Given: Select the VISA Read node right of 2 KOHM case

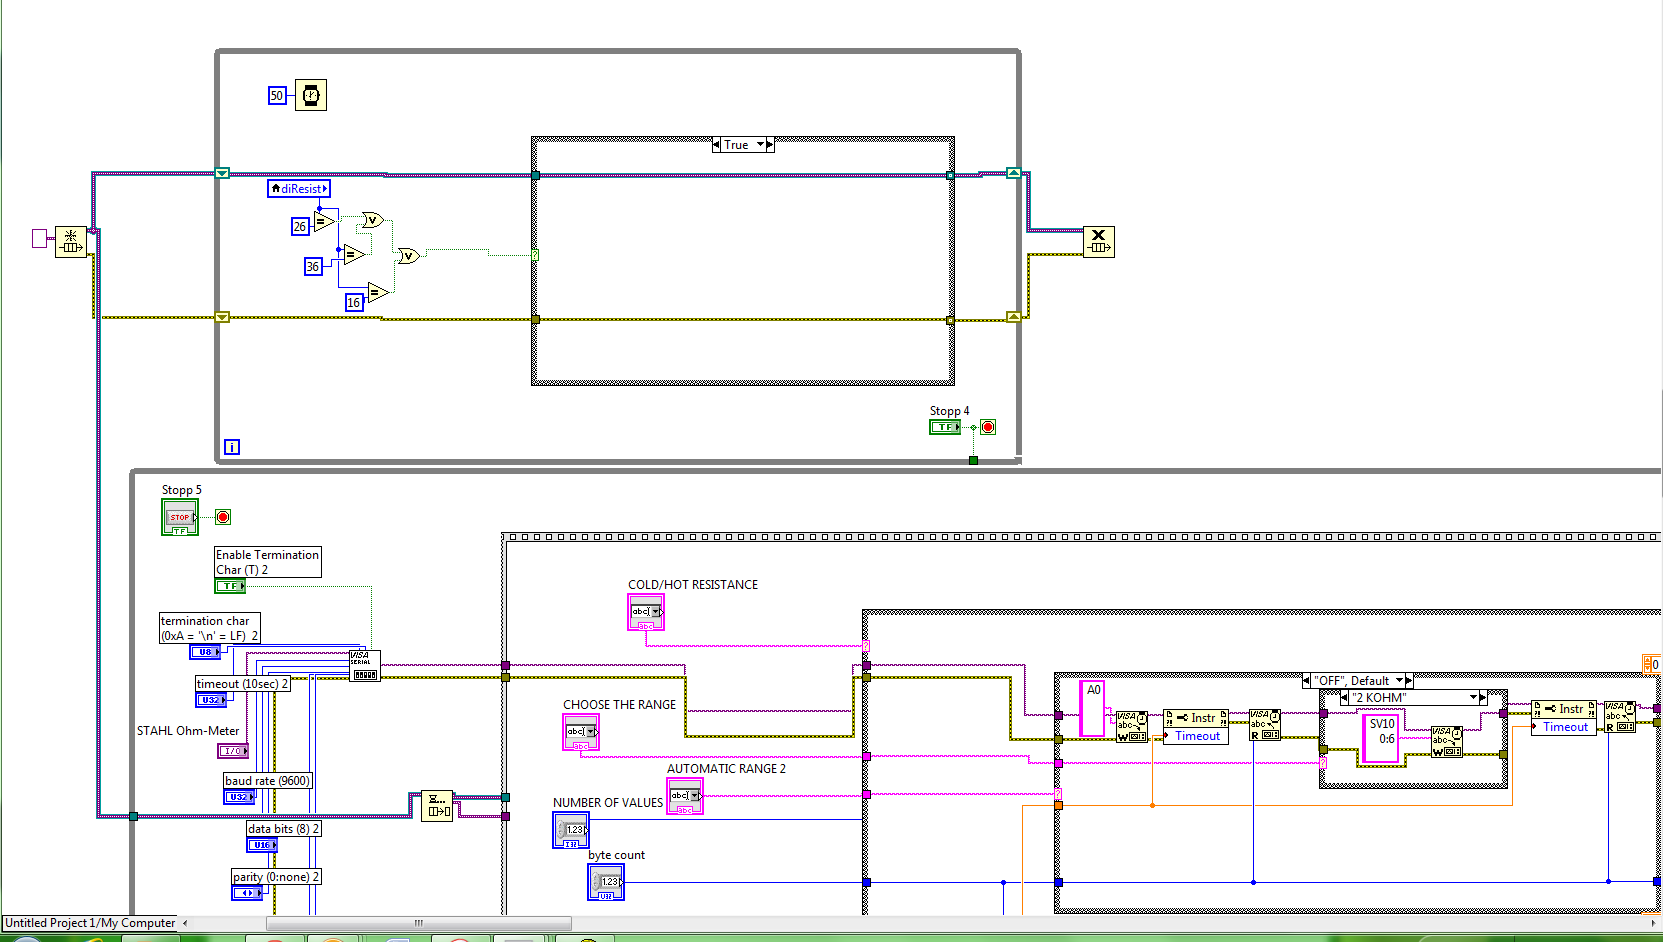Looking at the screenshot, I should tap(1620, 717).
